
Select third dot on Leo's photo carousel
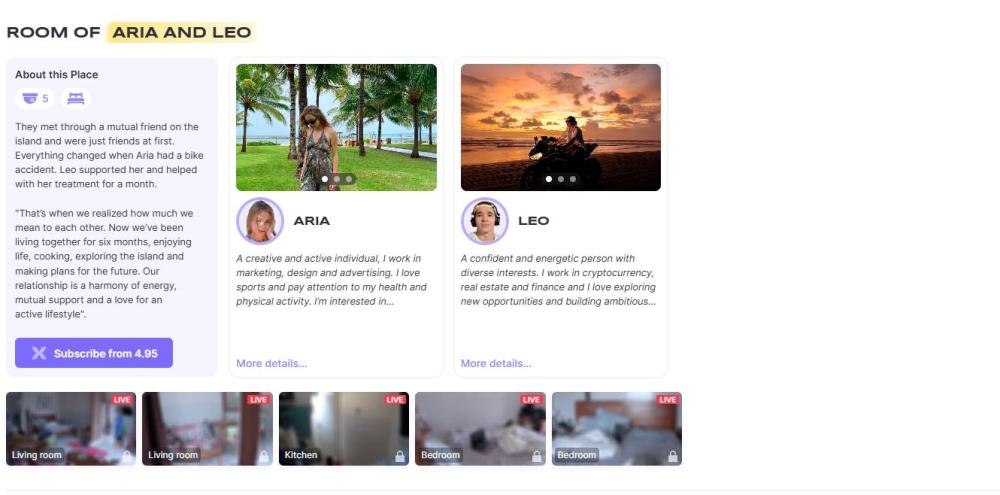pos(573,179)
